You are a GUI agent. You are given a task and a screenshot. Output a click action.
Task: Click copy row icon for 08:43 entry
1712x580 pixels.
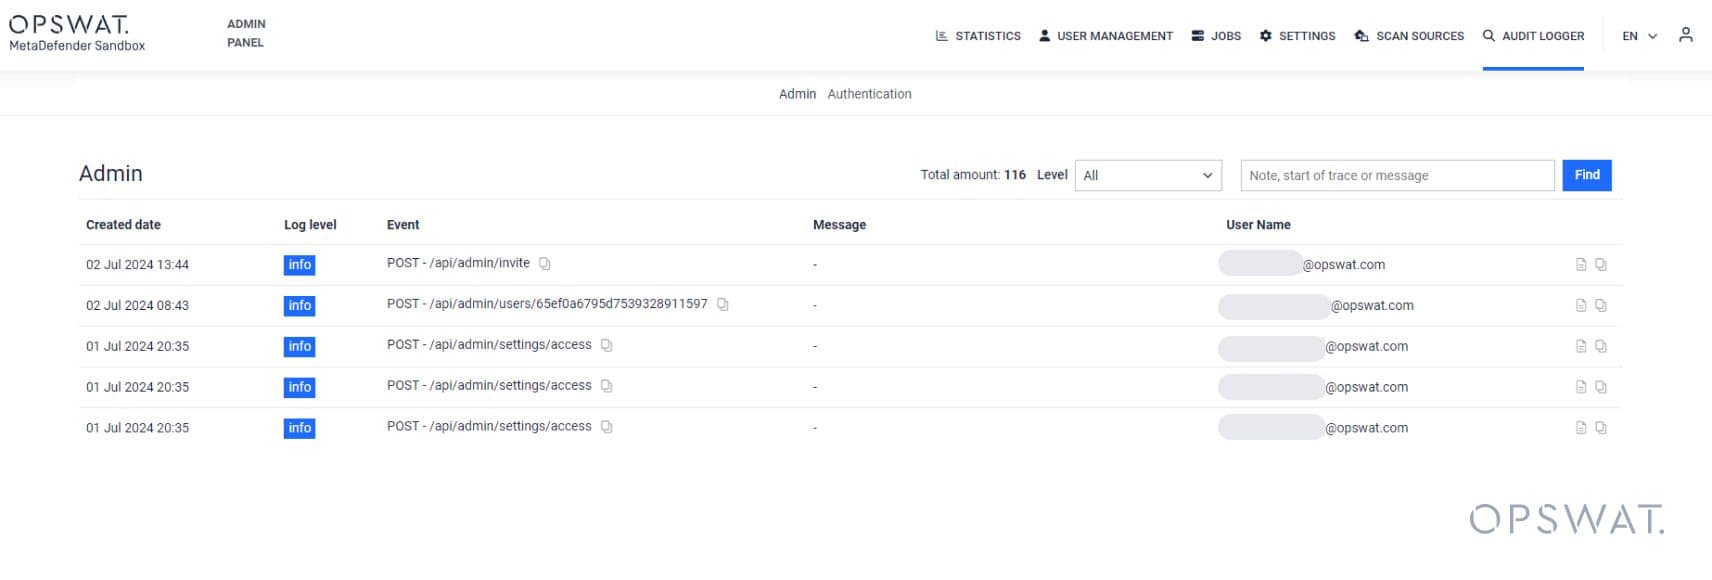click(1601, 306)
